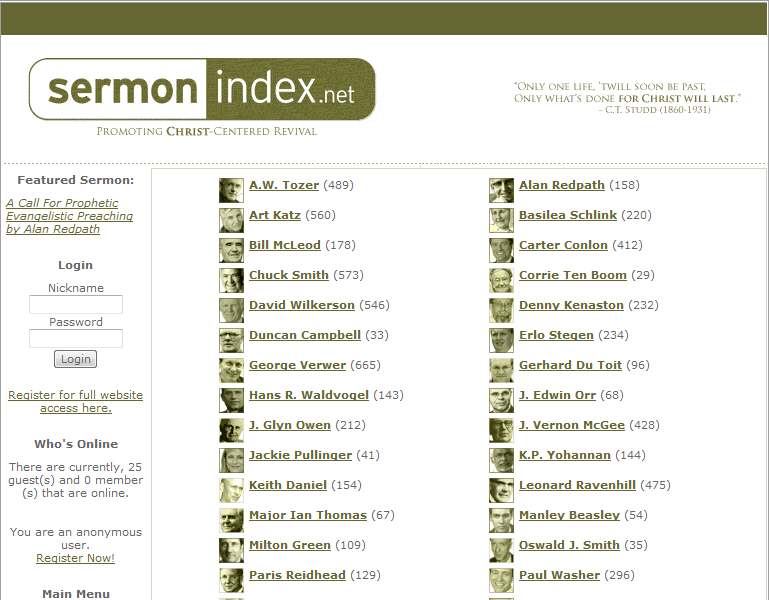This screenshot has width=769, height=600.
Task: Open Paul Washer sermons link
Action: [560, 574]
